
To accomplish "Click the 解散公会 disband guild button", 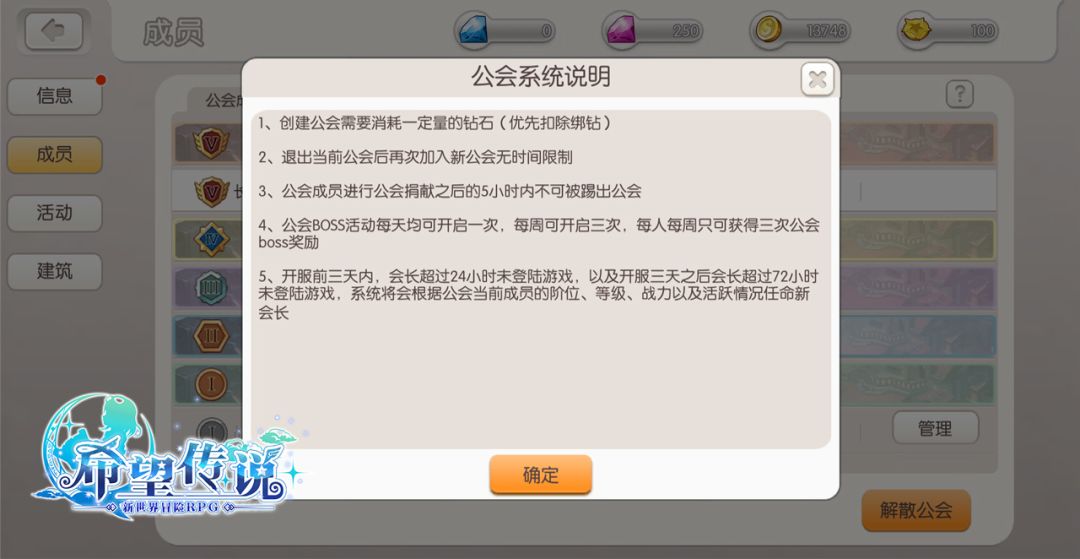I will click(916, 510).
